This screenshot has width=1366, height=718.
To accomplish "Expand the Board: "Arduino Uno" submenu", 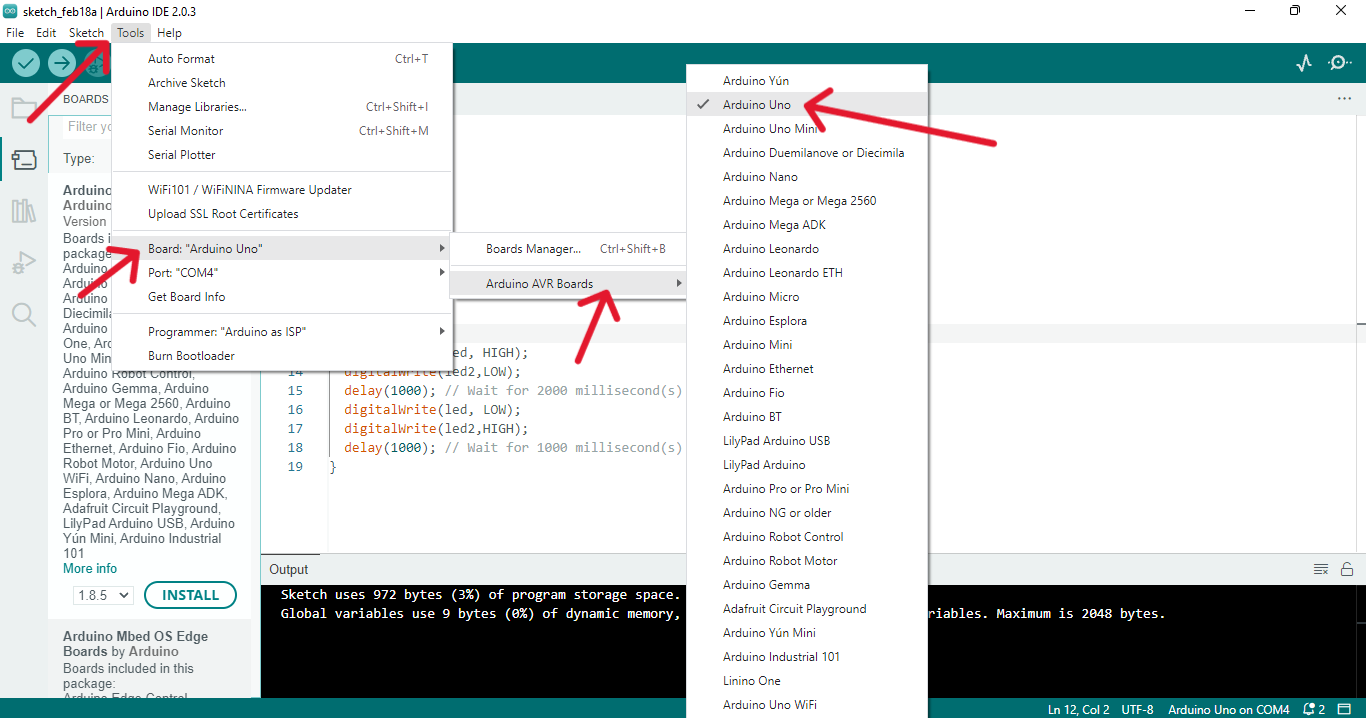I will click(282, 248).
